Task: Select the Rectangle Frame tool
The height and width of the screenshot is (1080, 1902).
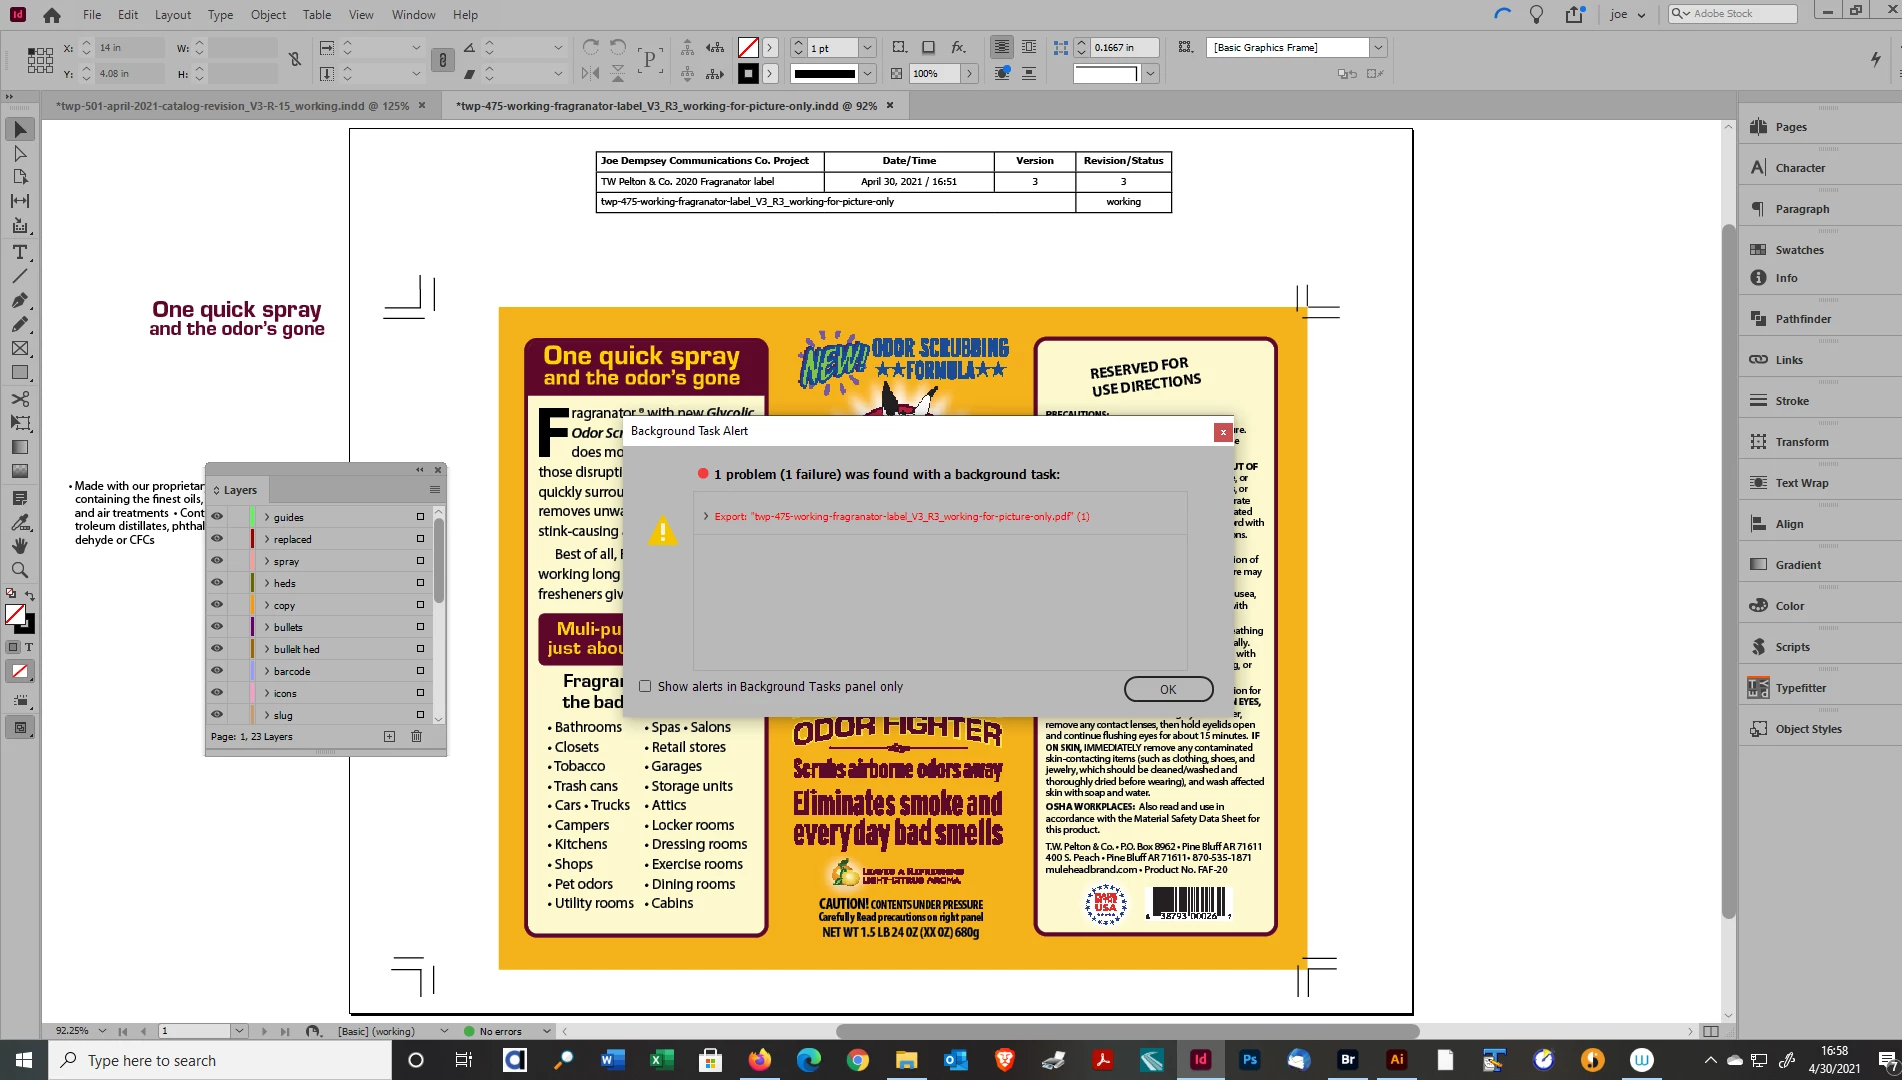Action: [x=20, y=348]
